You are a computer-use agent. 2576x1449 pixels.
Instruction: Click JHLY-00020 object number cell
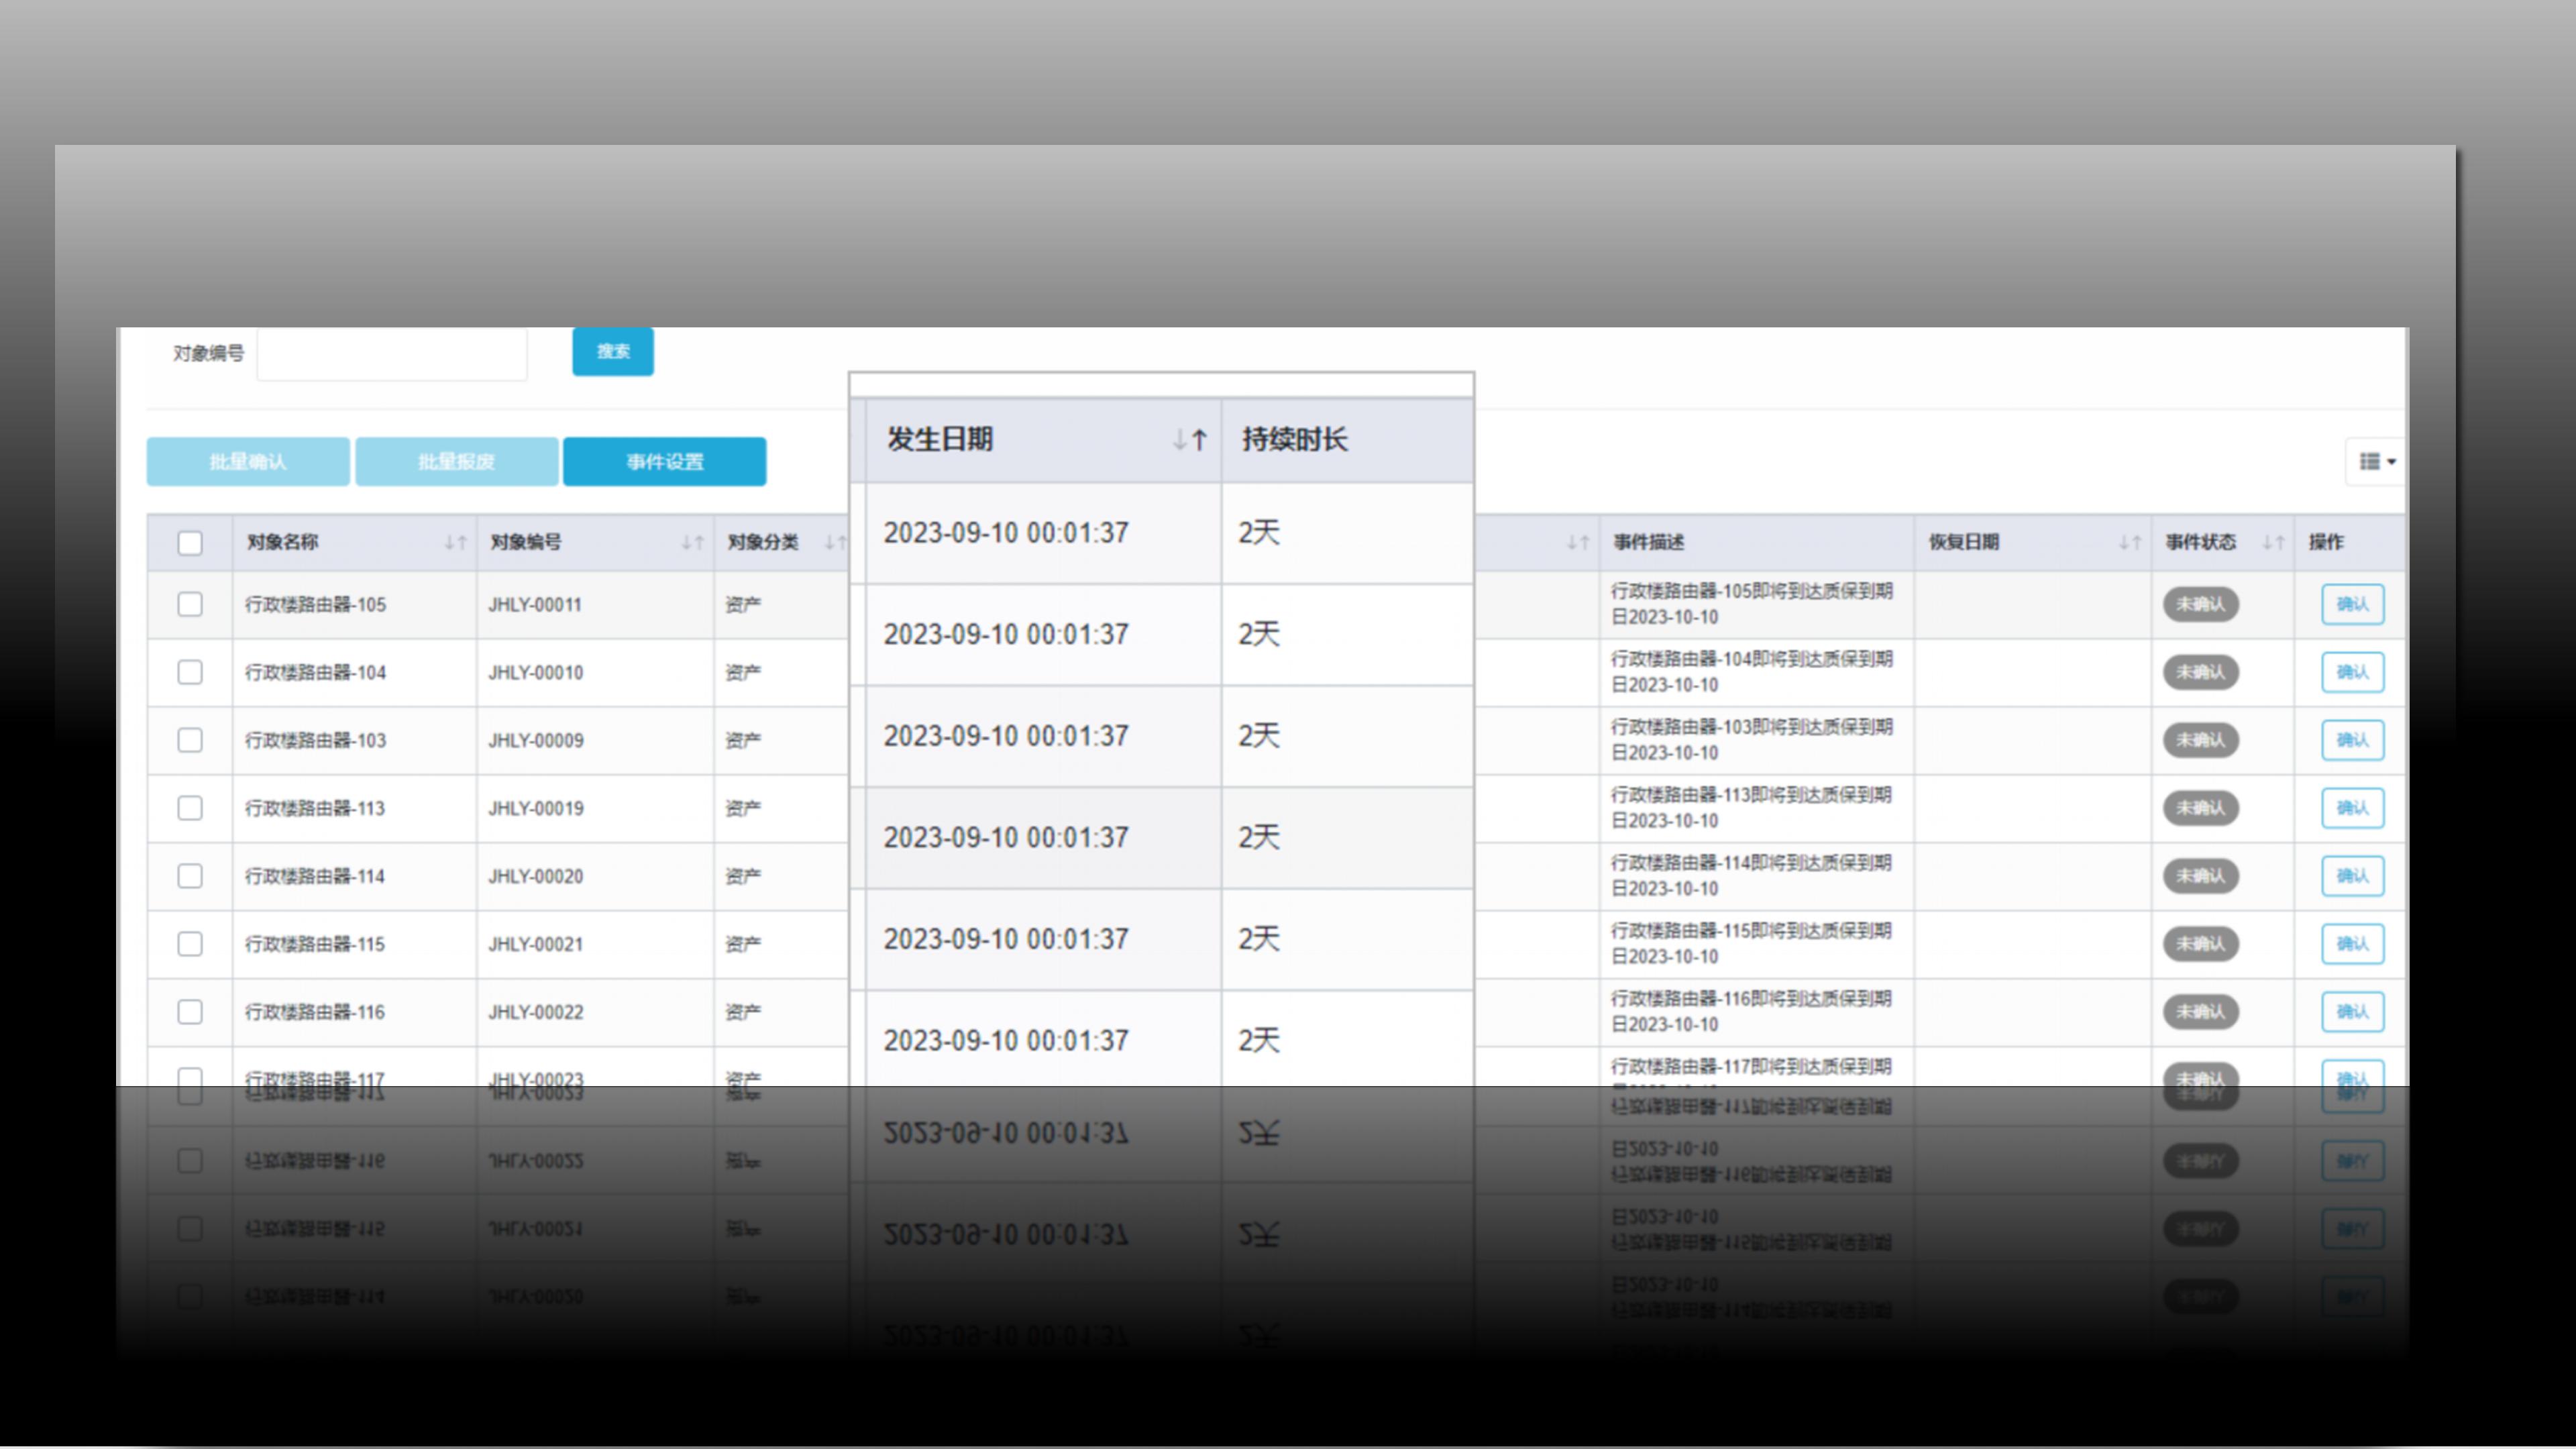coord(536,876)
